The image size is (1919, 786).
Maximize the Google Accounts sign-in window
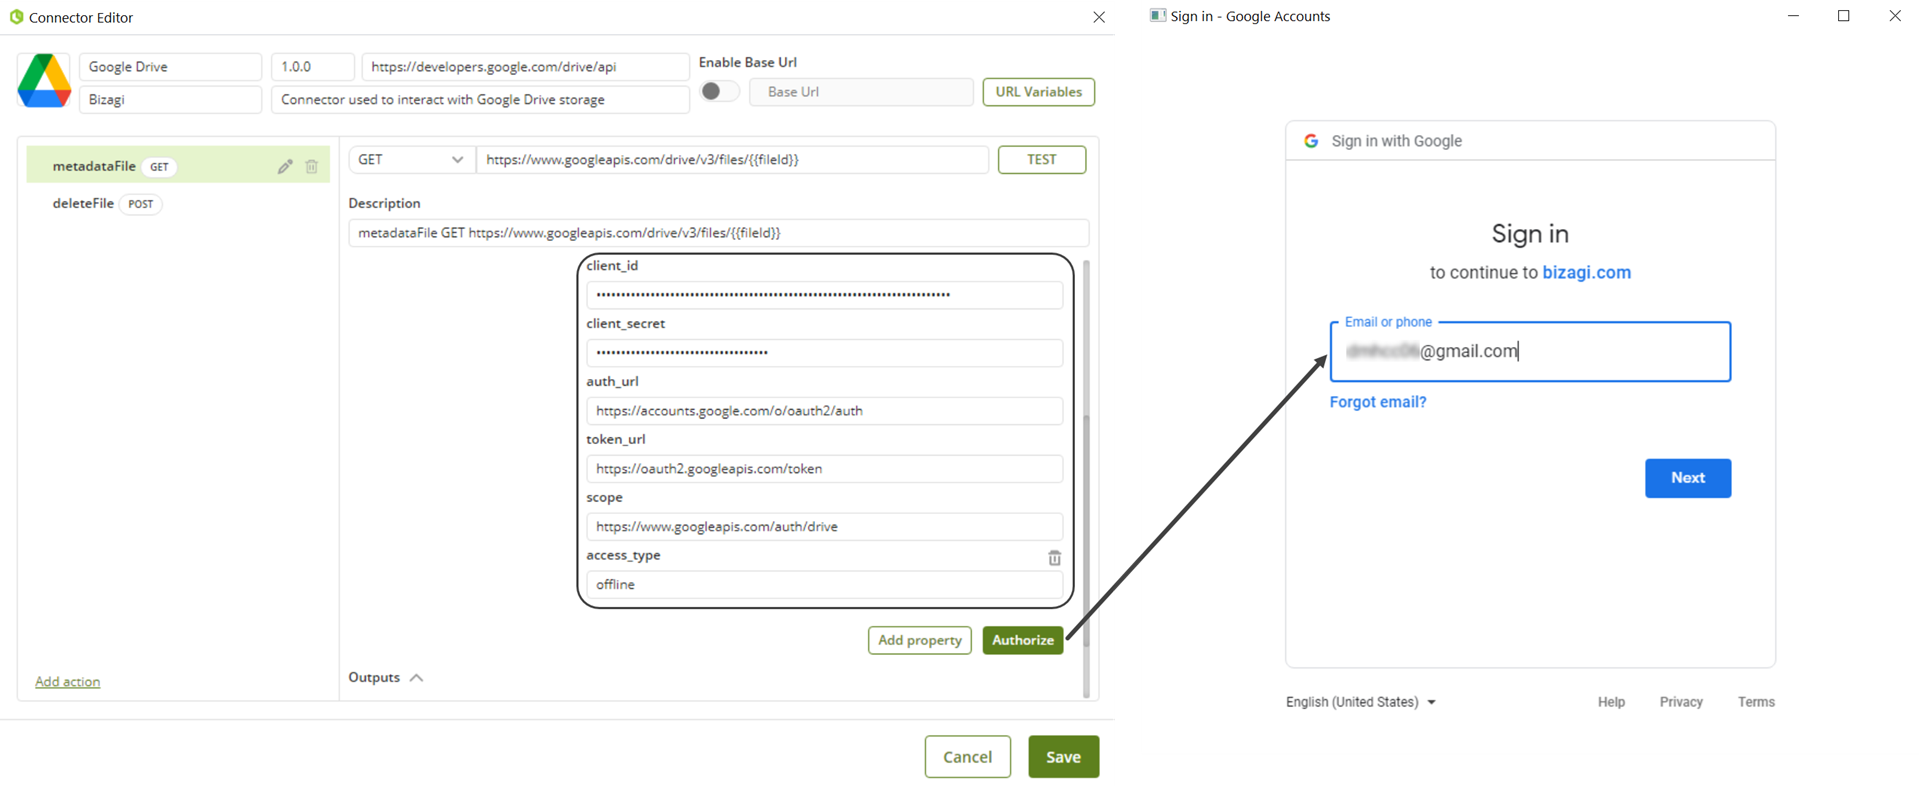(x=1844, y=16)
